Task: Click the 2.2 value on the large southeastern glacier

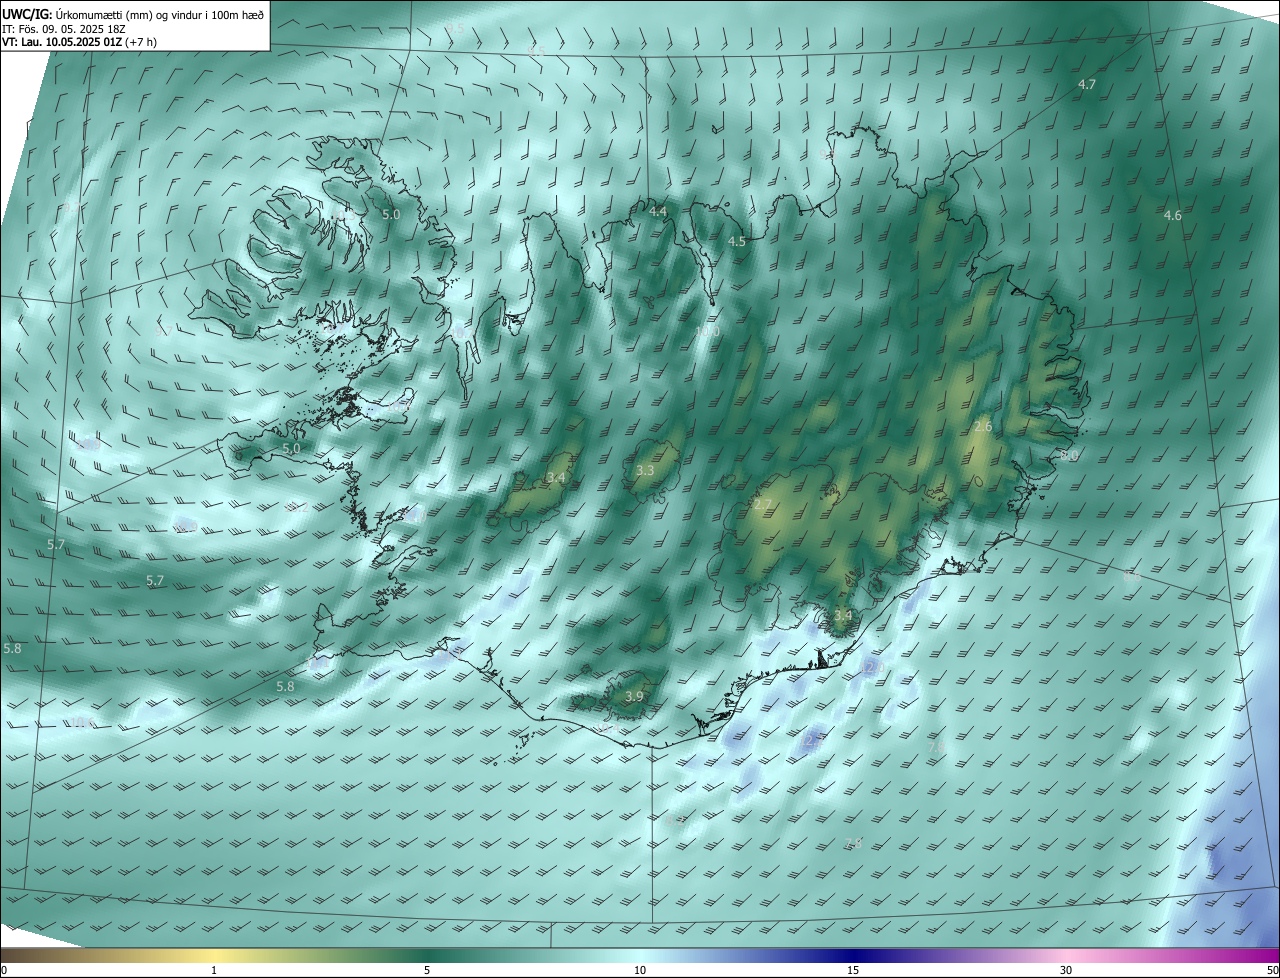Action: [x=763, y=504]
